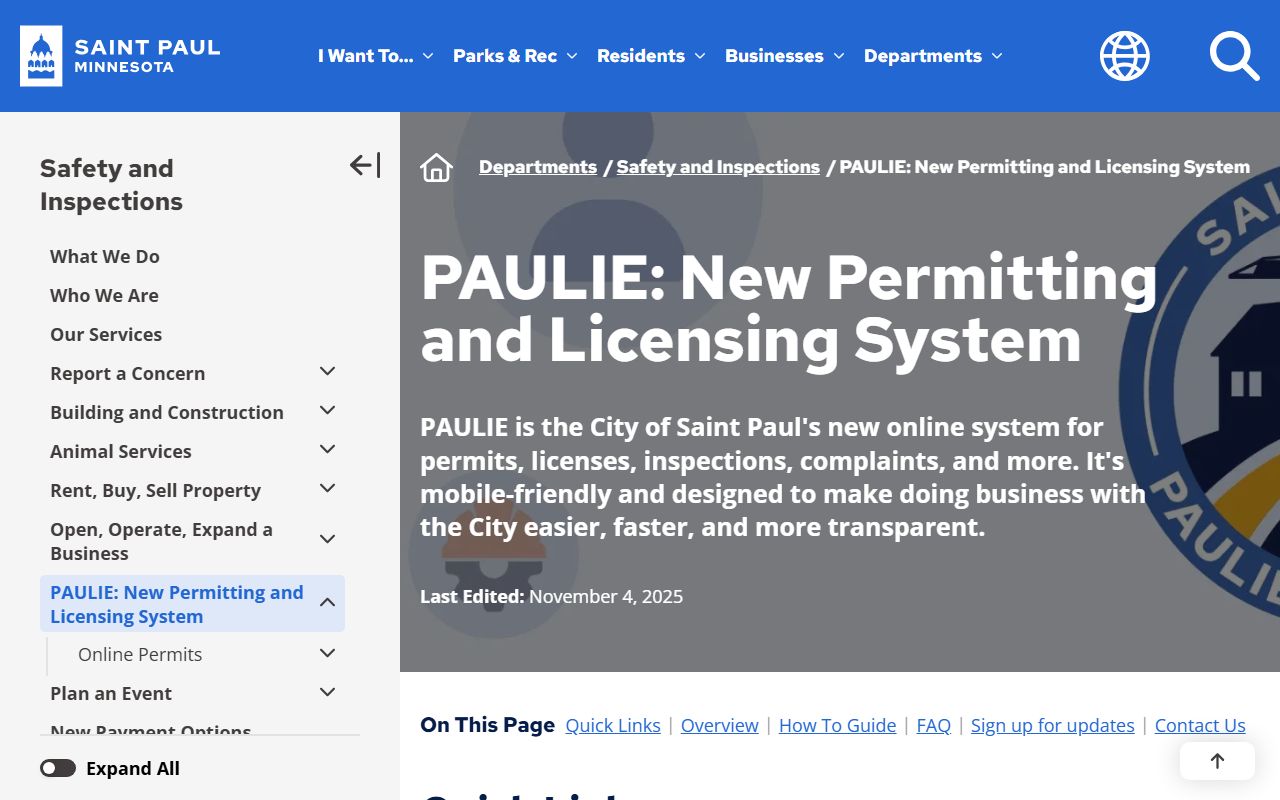Jump to Contact Us section
The width and height of the screenshot is (1280, 800).
[x=1200, y=725]
